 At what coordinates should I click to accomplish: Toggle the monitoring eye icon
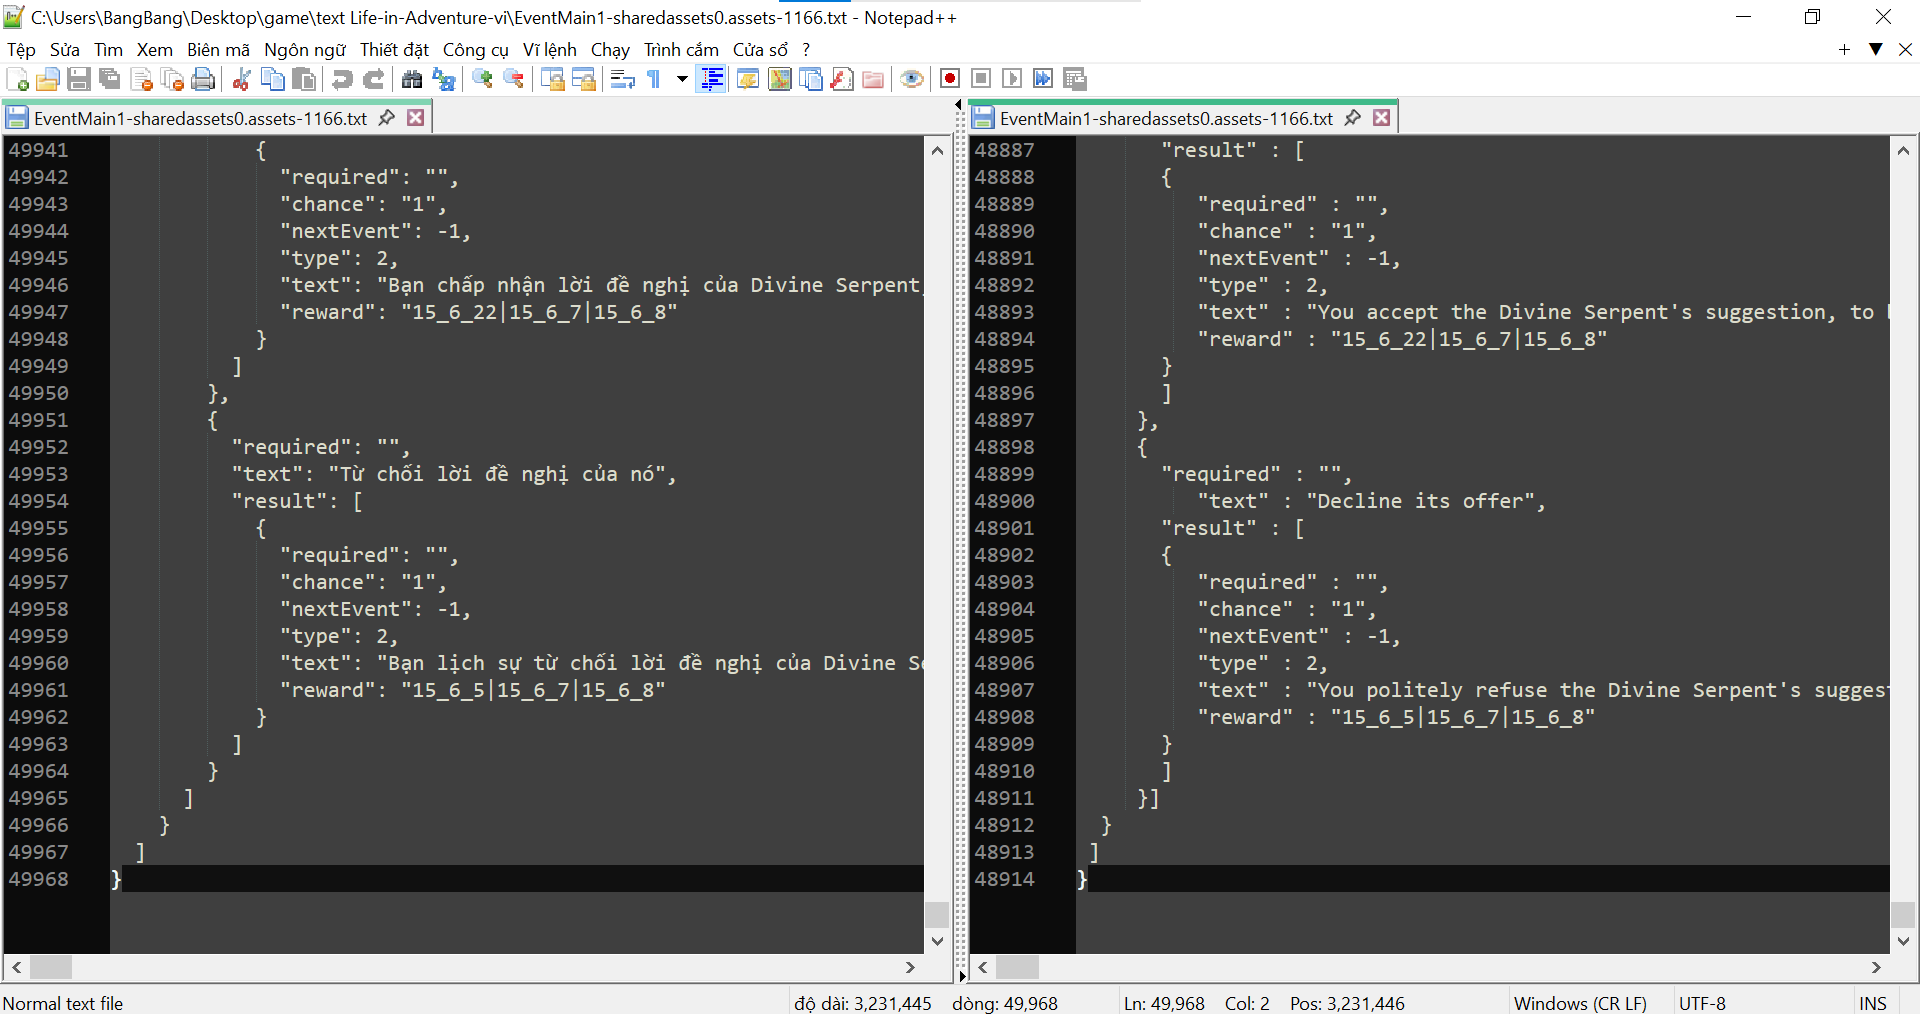911,79
